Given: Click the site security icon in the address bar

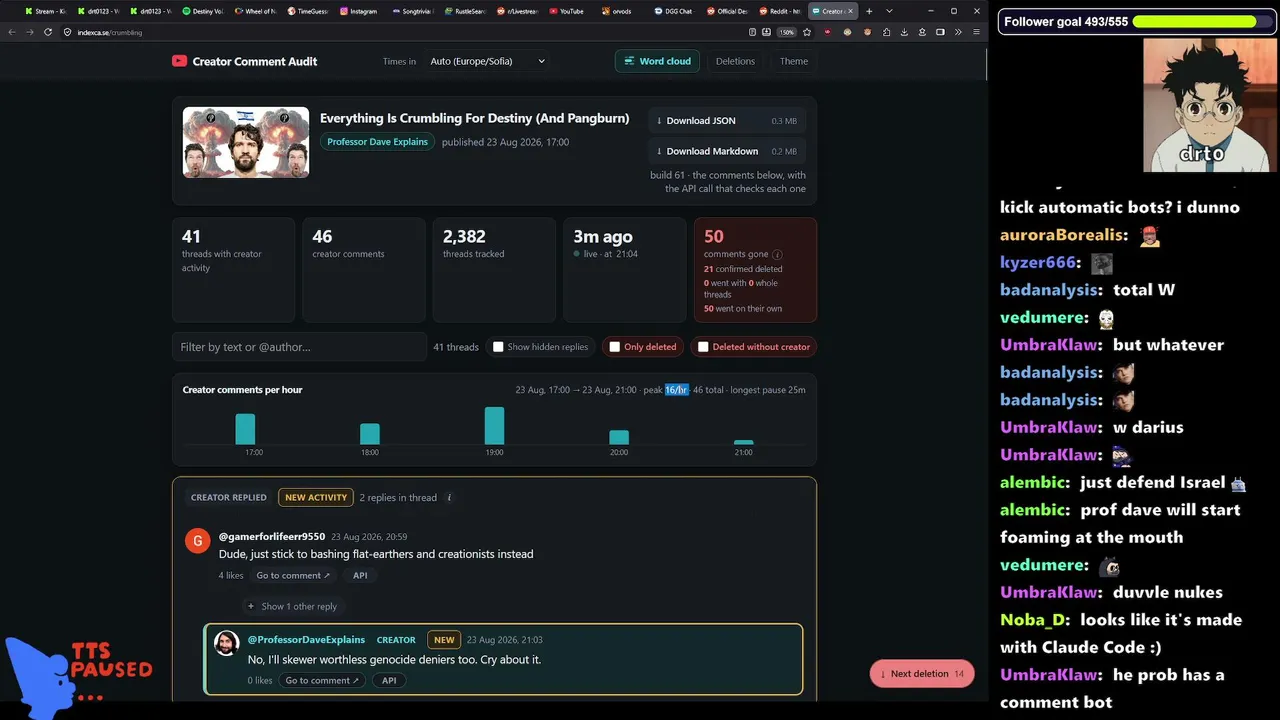Looking at the screenshot, I should point(68,32).
